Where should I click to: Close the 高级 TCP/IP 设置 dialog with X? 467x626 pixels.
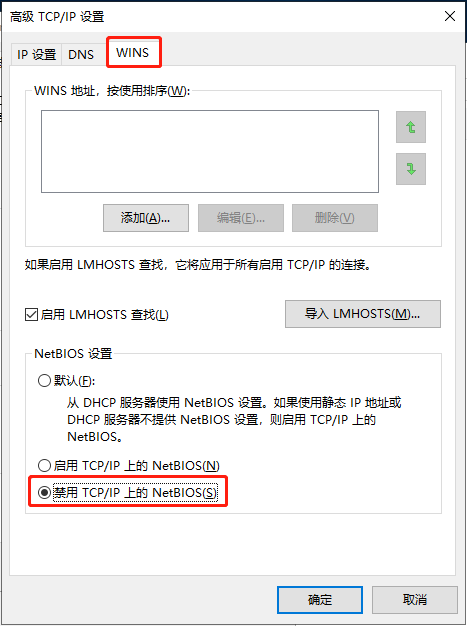click(x=450, y=16)
